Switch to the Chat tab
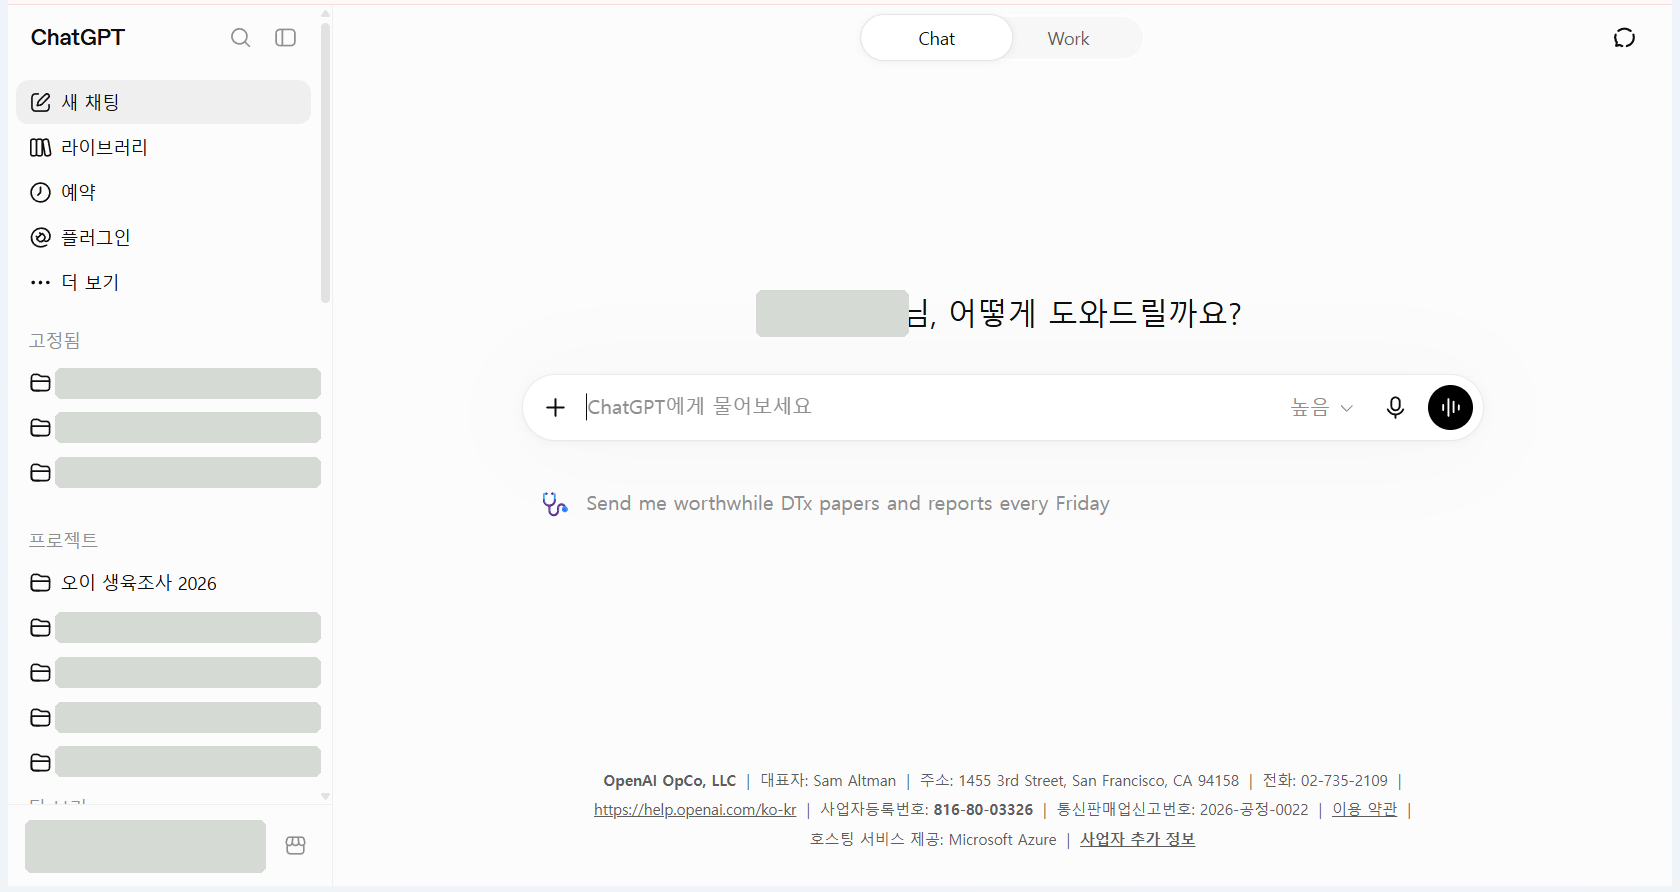This screenshot has height=892, width=1680. click(937, 38)
